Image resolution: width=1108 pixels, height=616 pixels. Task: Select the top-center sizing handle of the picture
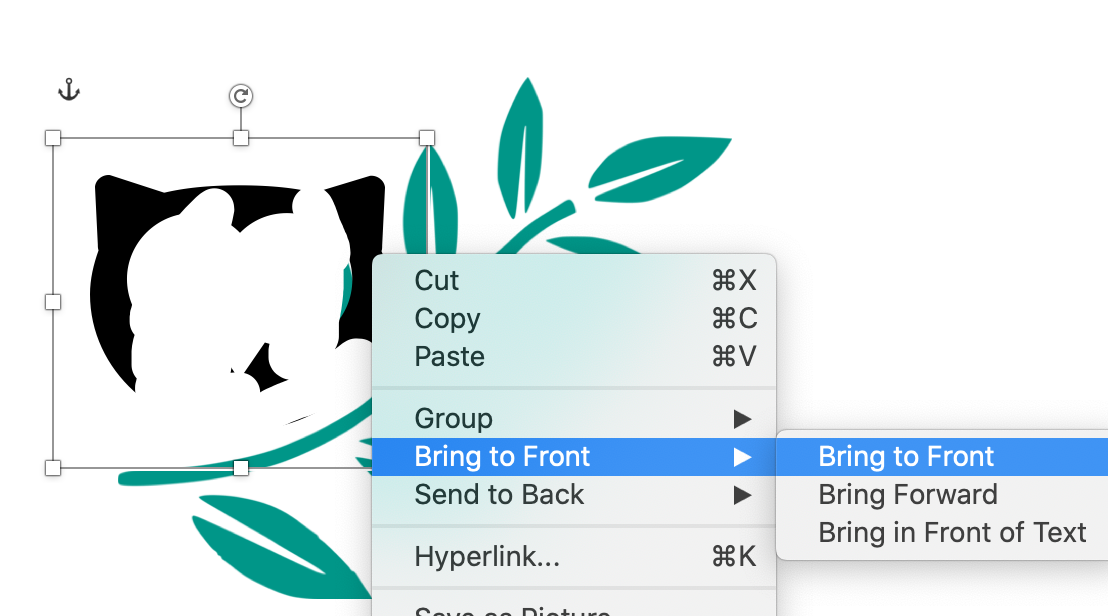click(241, 138)
